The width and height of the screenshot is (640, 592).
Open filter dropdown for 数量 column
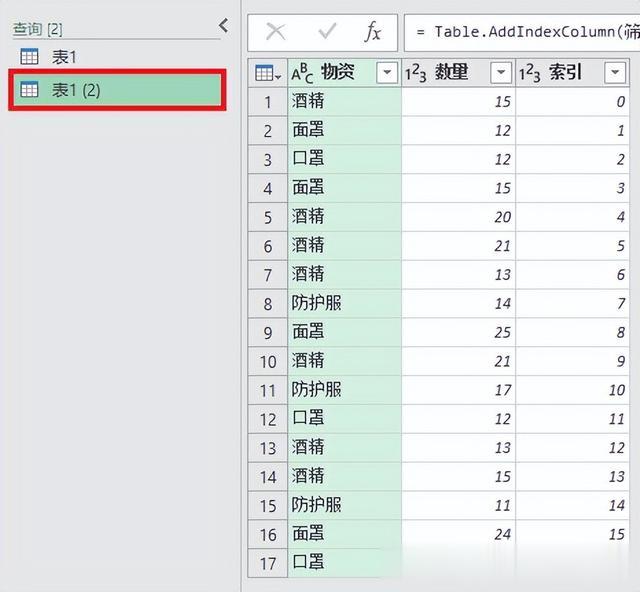coord(501,73)
